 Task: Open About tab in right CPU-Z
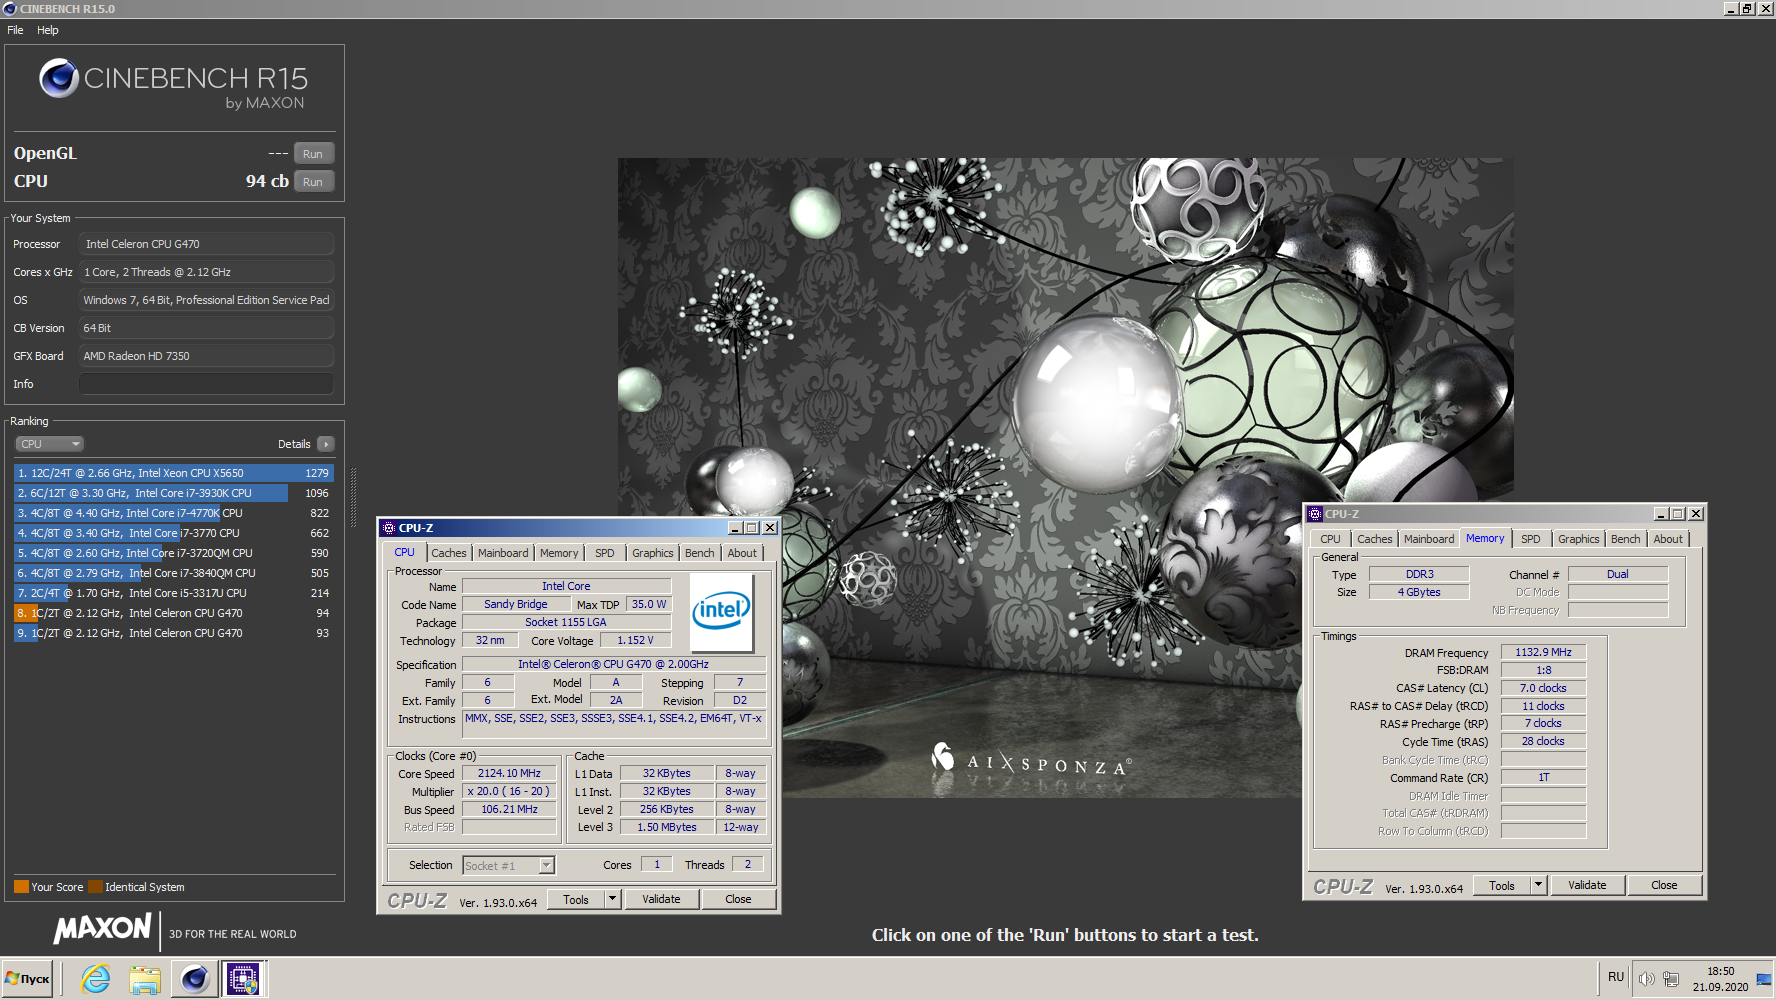[1668, 539]
